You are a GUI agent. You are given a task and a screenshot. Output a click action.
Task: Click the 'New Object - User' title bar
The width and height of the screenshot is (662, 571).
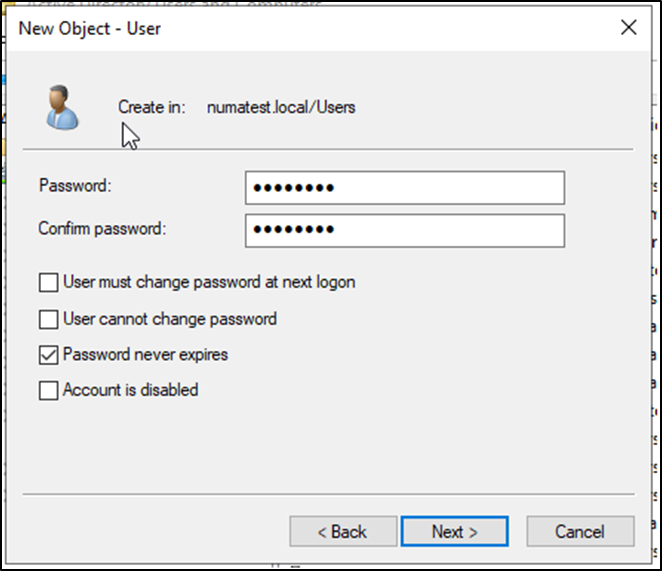300,28
